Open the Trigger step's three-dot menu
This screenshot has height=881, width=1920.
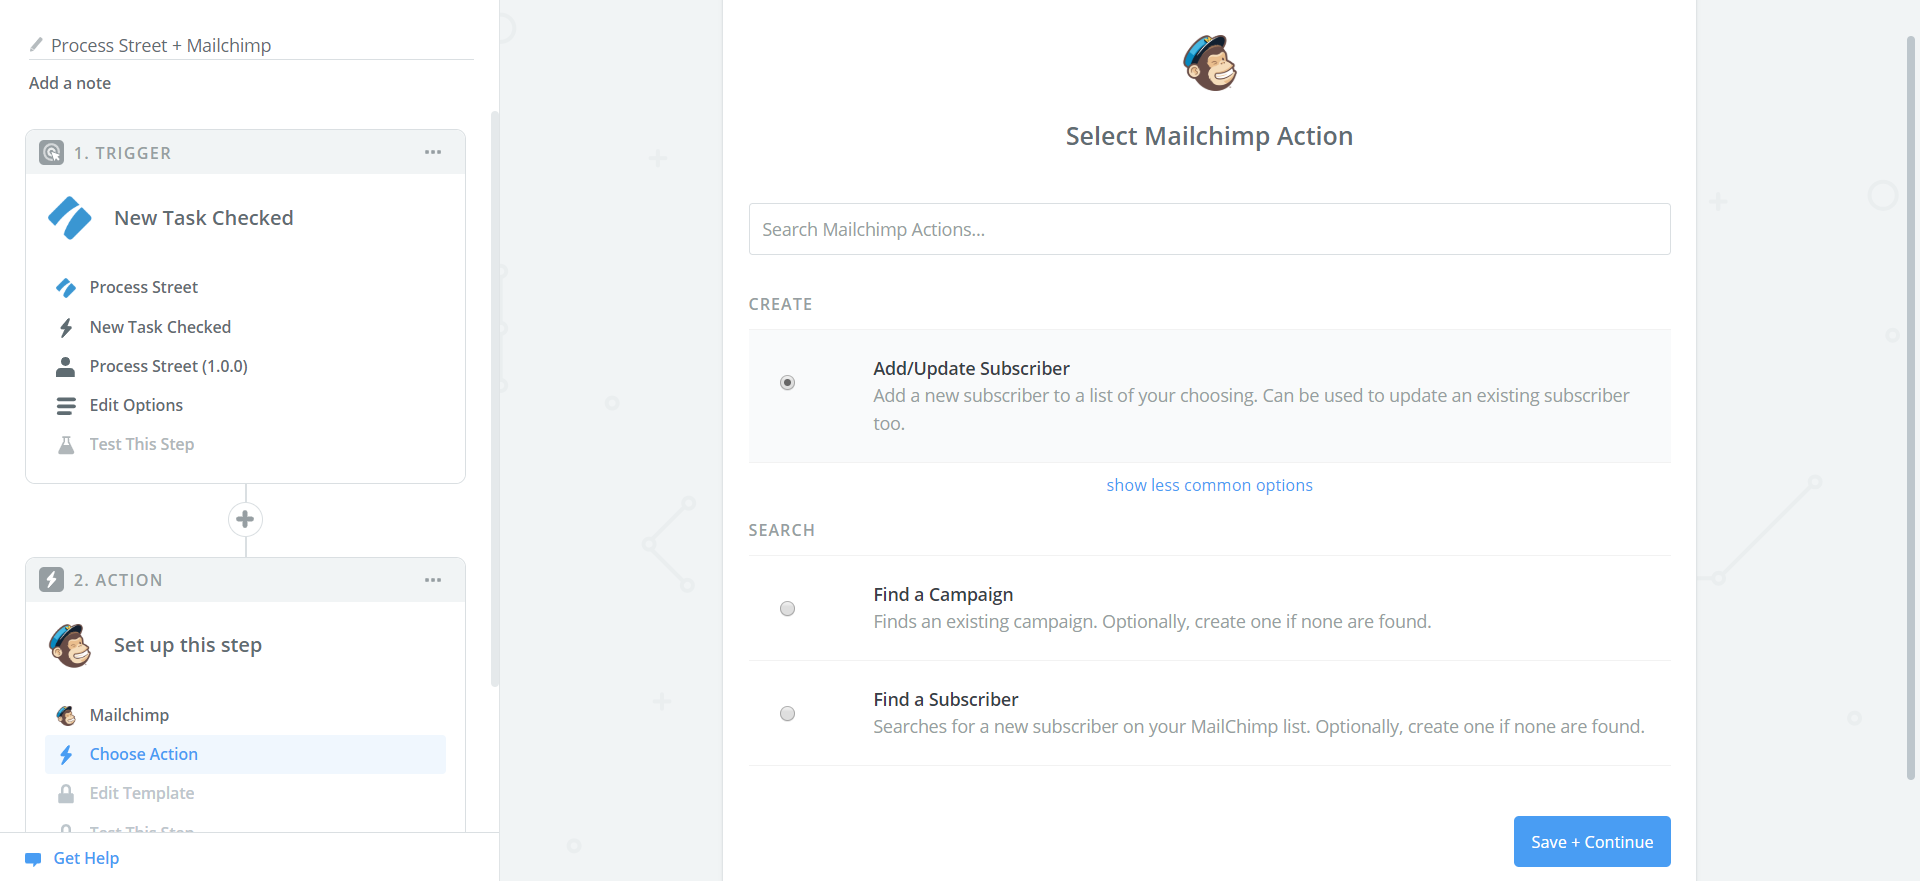433,152
